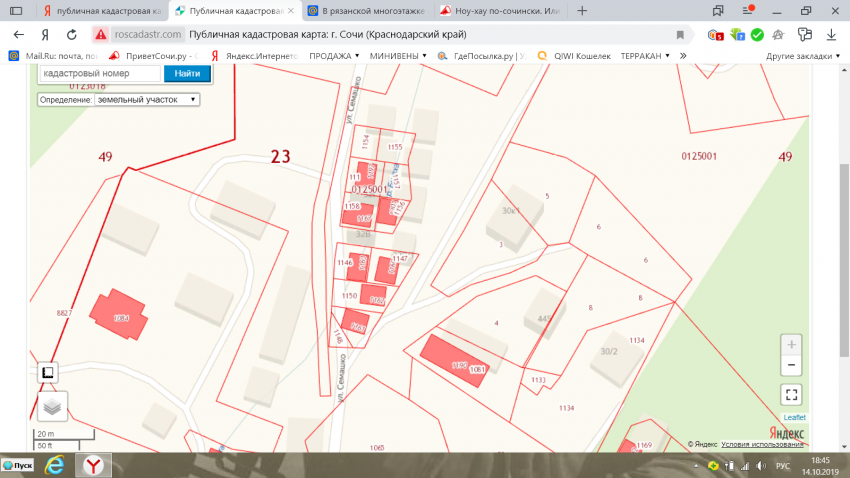Click the map zoom in button
This screenshot has height=478, width=850.
point(791,345)
